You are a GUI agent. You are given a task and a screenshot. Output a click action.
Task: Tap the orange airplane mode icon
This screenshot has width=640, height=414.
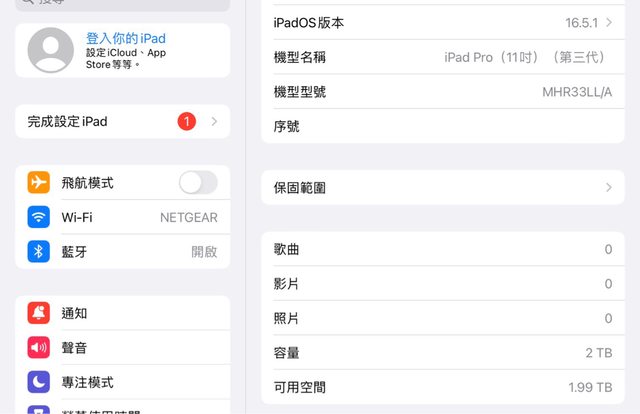(x=39, y=183)
